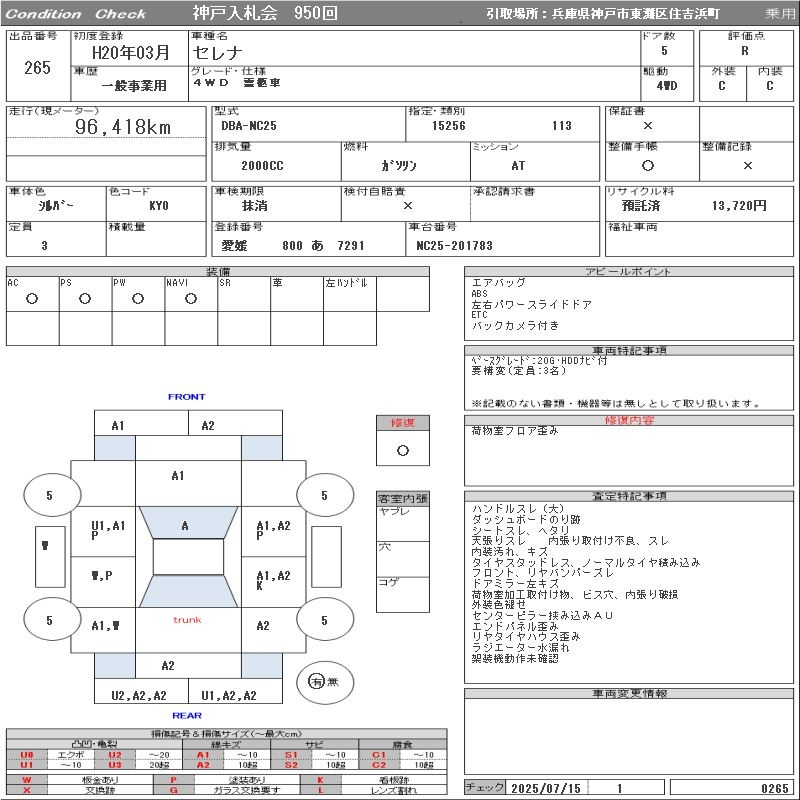Click the note ドアミラー左キズ
Viewport: 800px width, 800px height.
515,583
